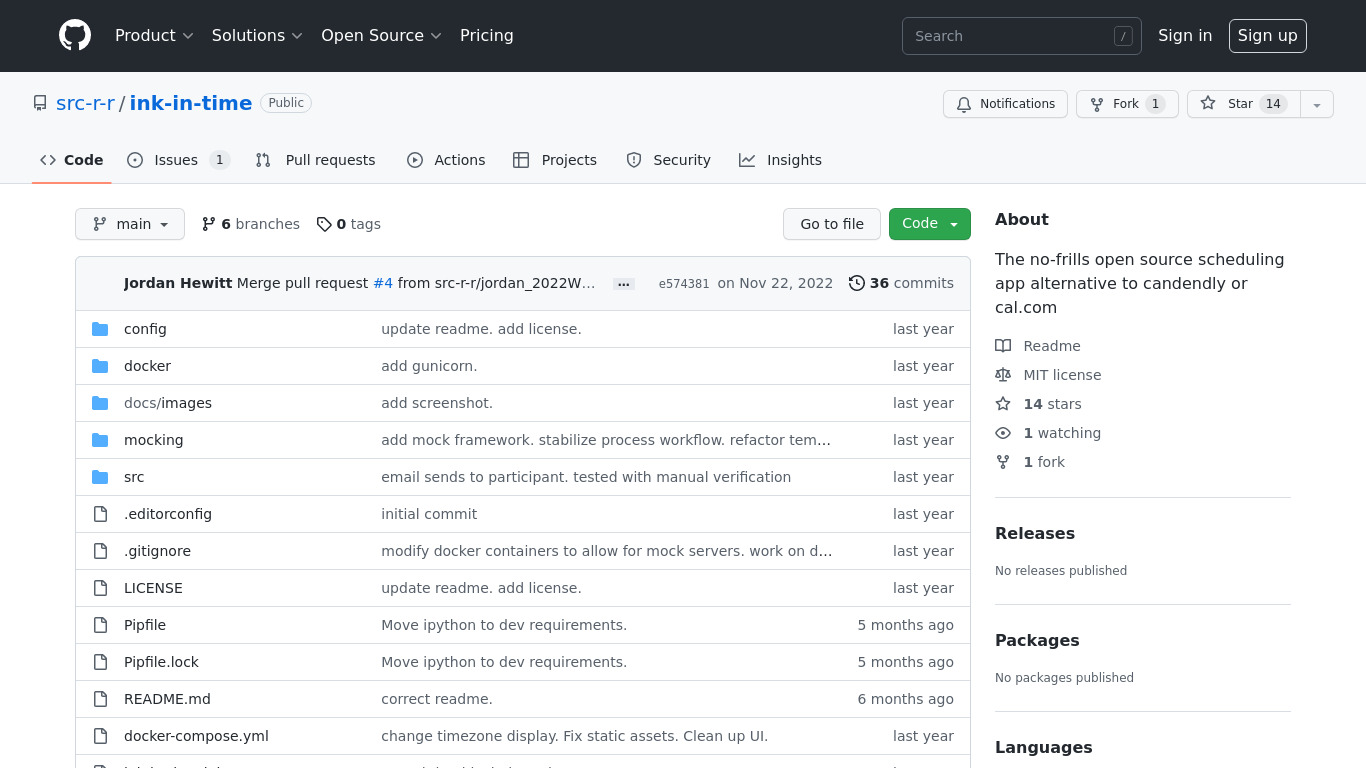Open commit hash e574381
The width and height of the screenshot is (1366, 768).
pyautogui.click(x=684, y=284)
